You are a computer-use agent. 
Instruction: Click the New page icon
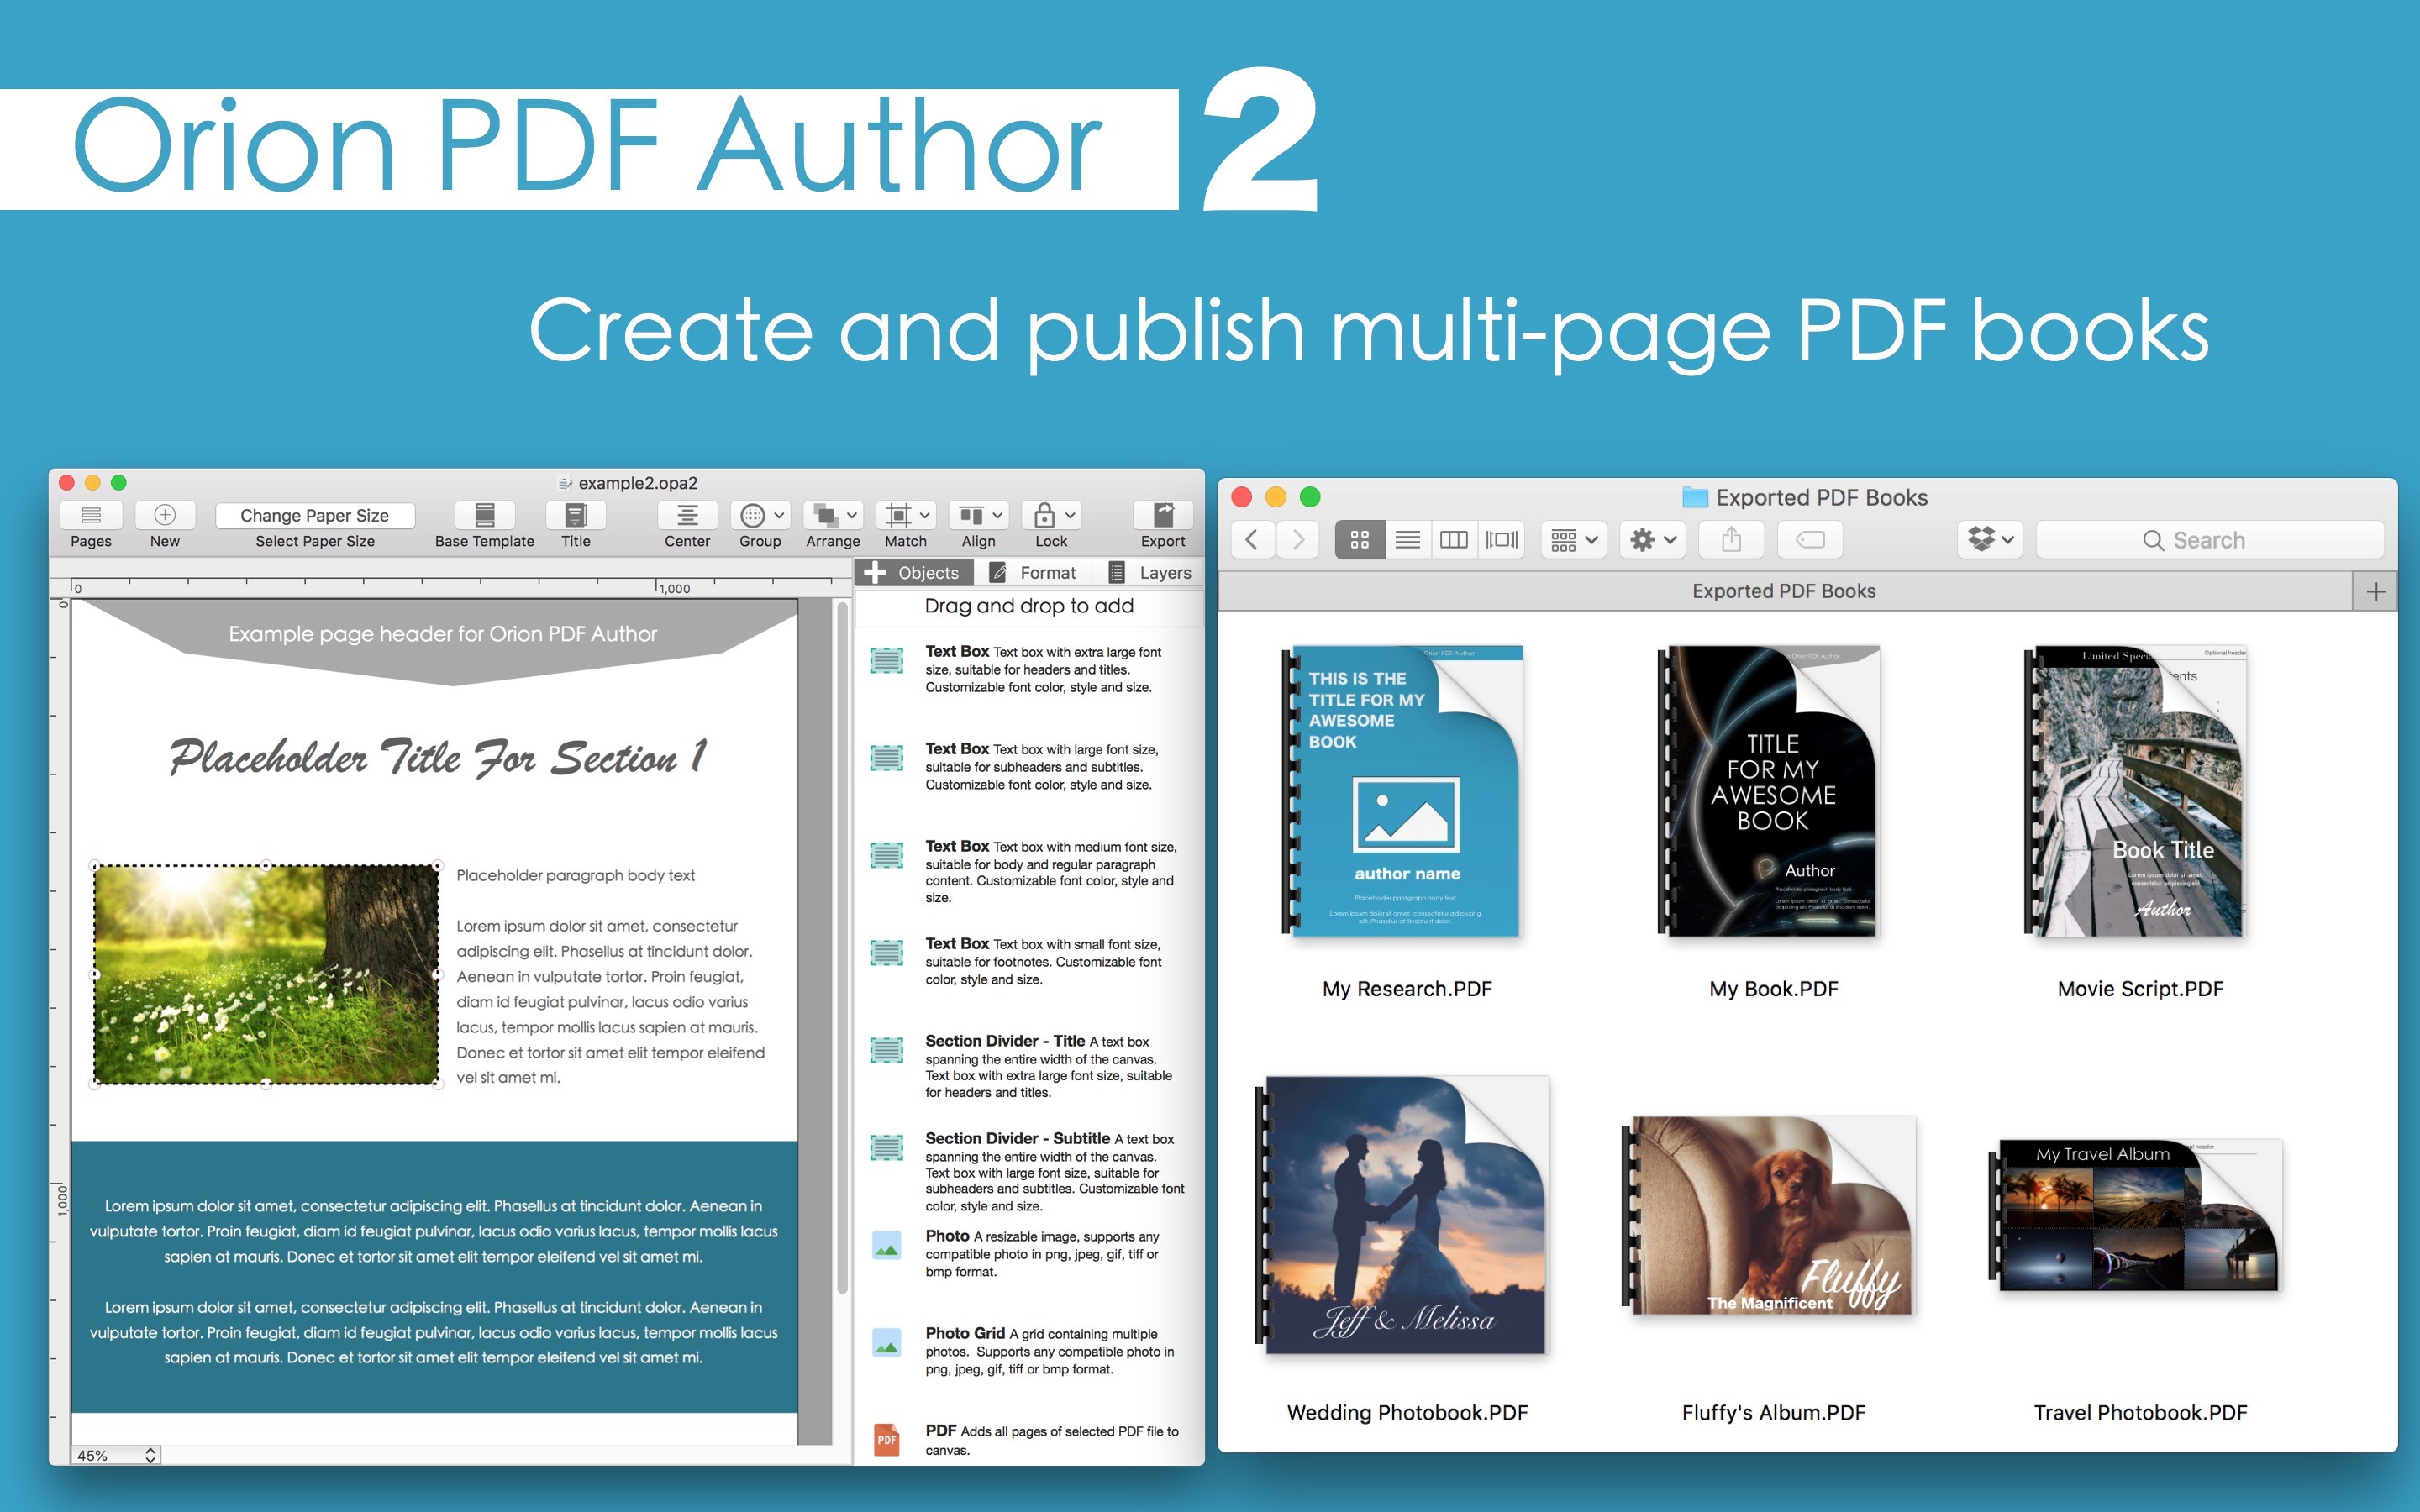[x=165, y=515]
